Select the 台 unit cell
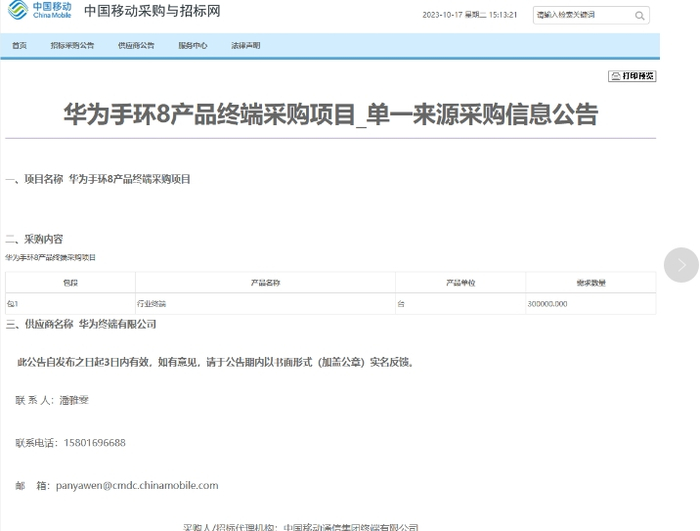This screenshot has height=531, width=700. (x=461, y=304)
